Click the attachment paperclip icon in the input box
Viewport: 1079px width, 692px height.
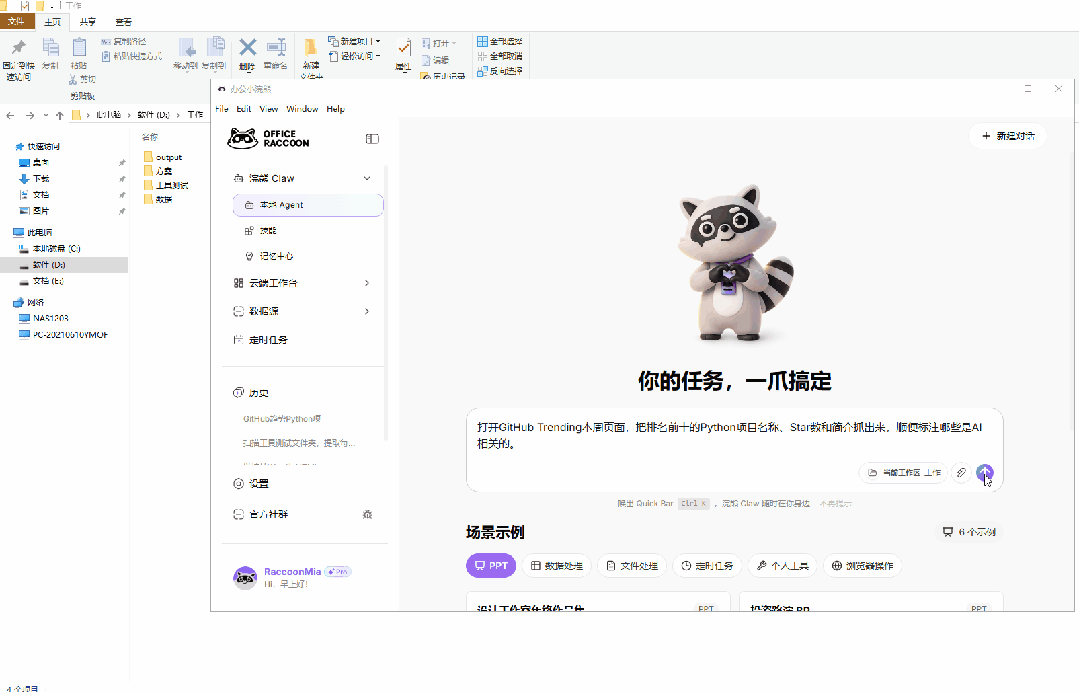coord(961,473)
